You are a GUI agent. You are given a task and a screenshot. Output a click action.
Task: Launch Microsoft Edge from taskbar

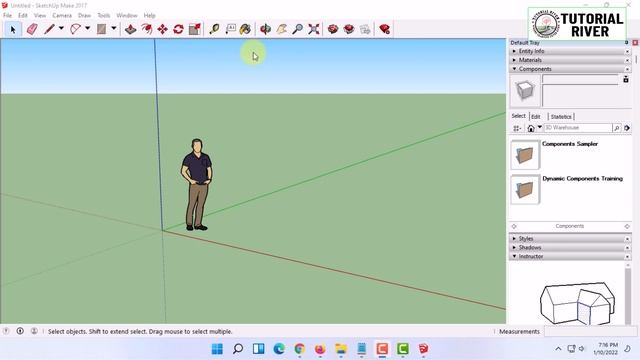279,349
